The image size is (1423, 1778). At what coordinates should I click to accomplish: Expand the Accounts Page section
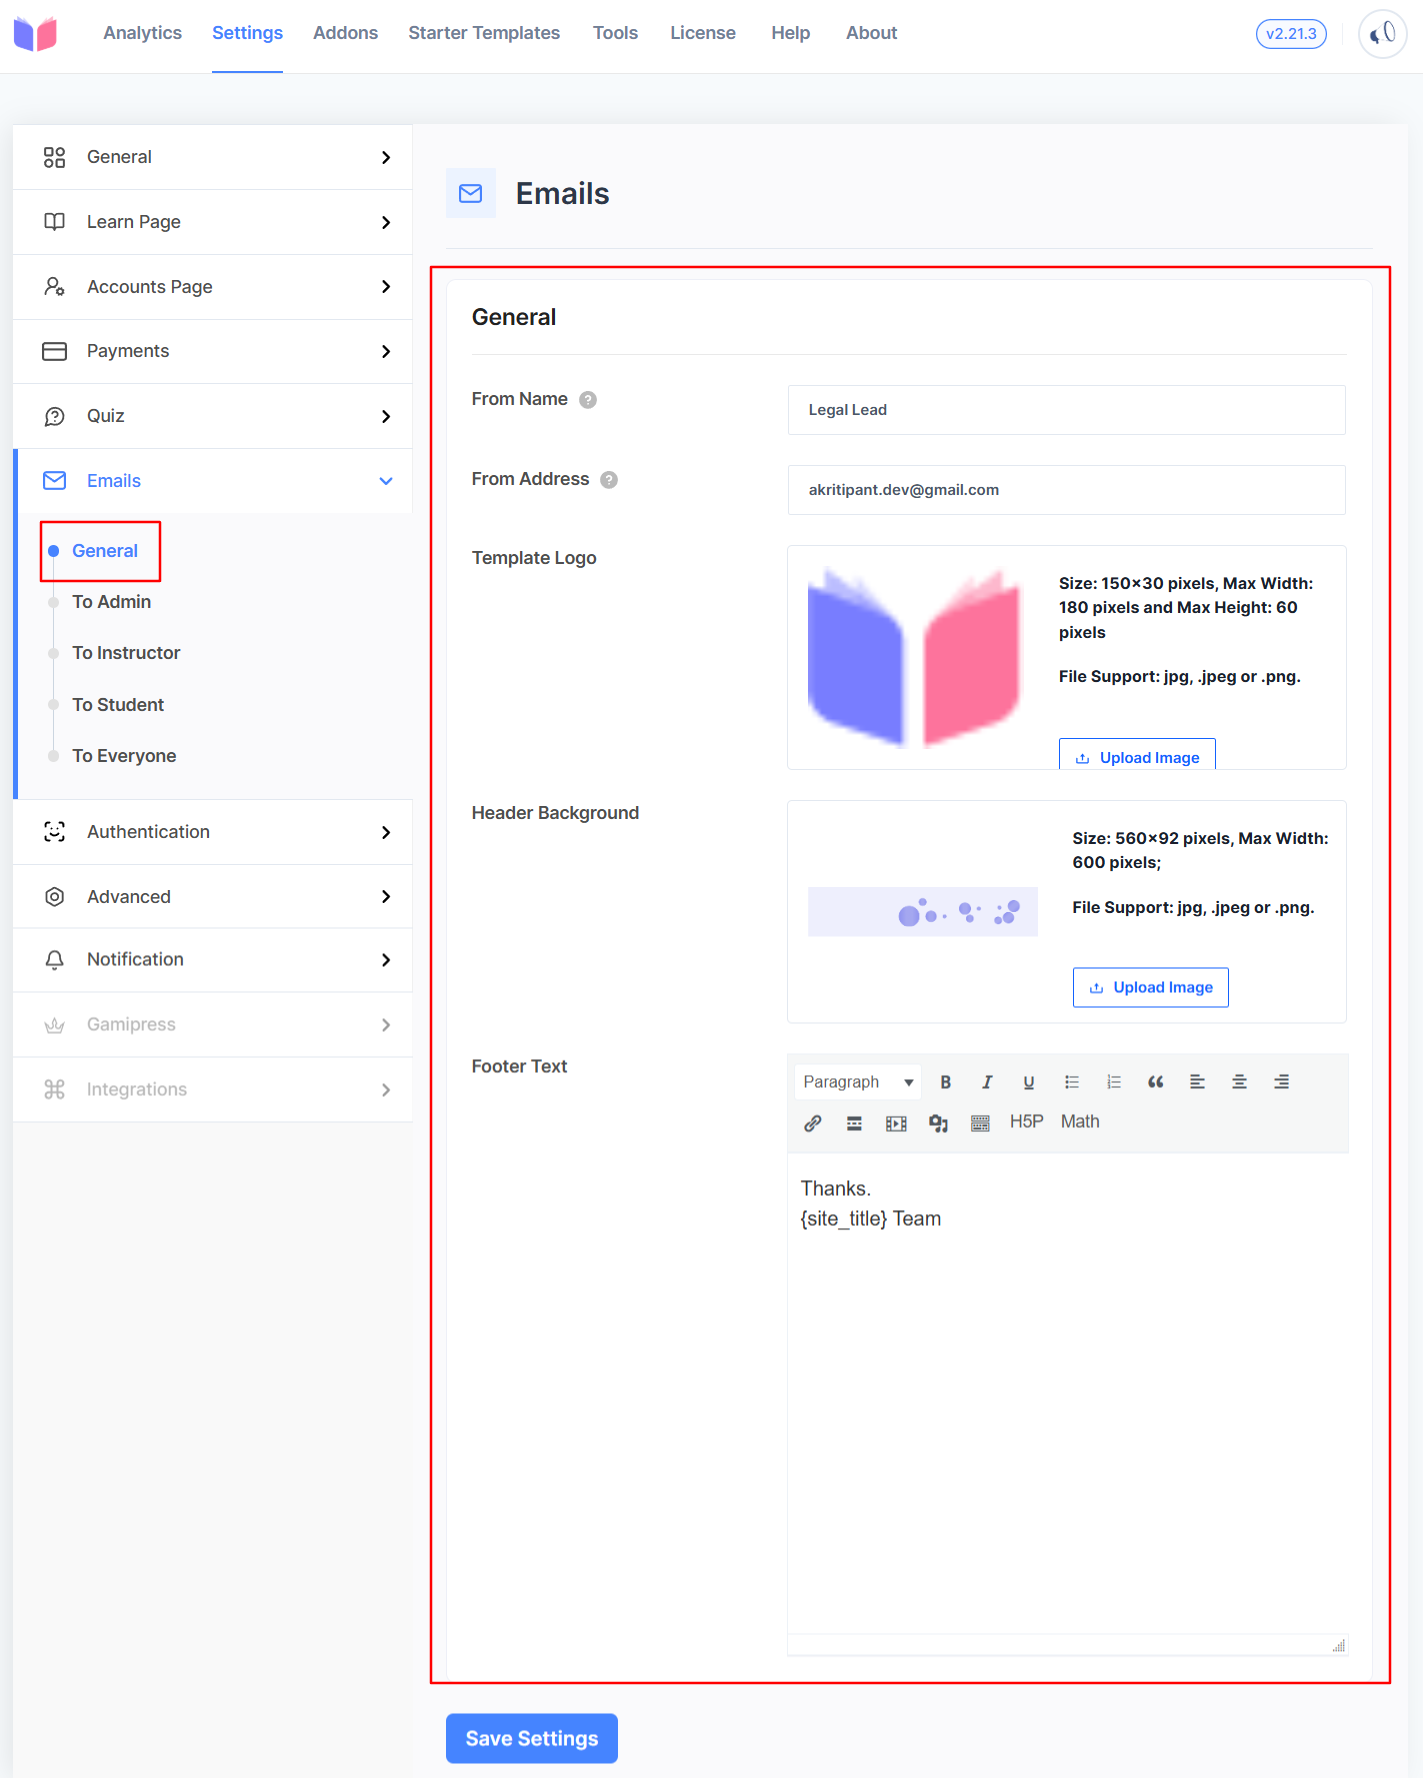click(212, 287)
